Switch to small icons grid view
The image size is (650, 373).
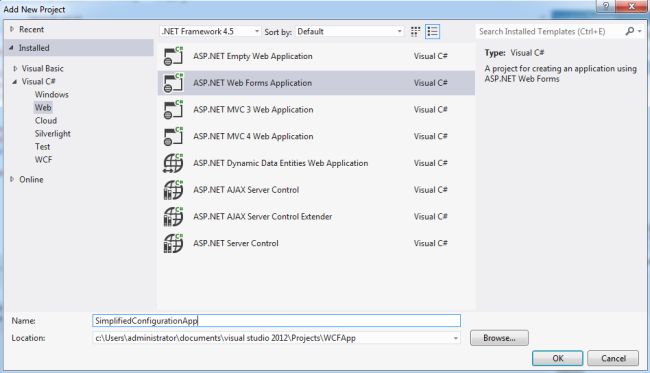pyautogui.click(x=415, y=31)
